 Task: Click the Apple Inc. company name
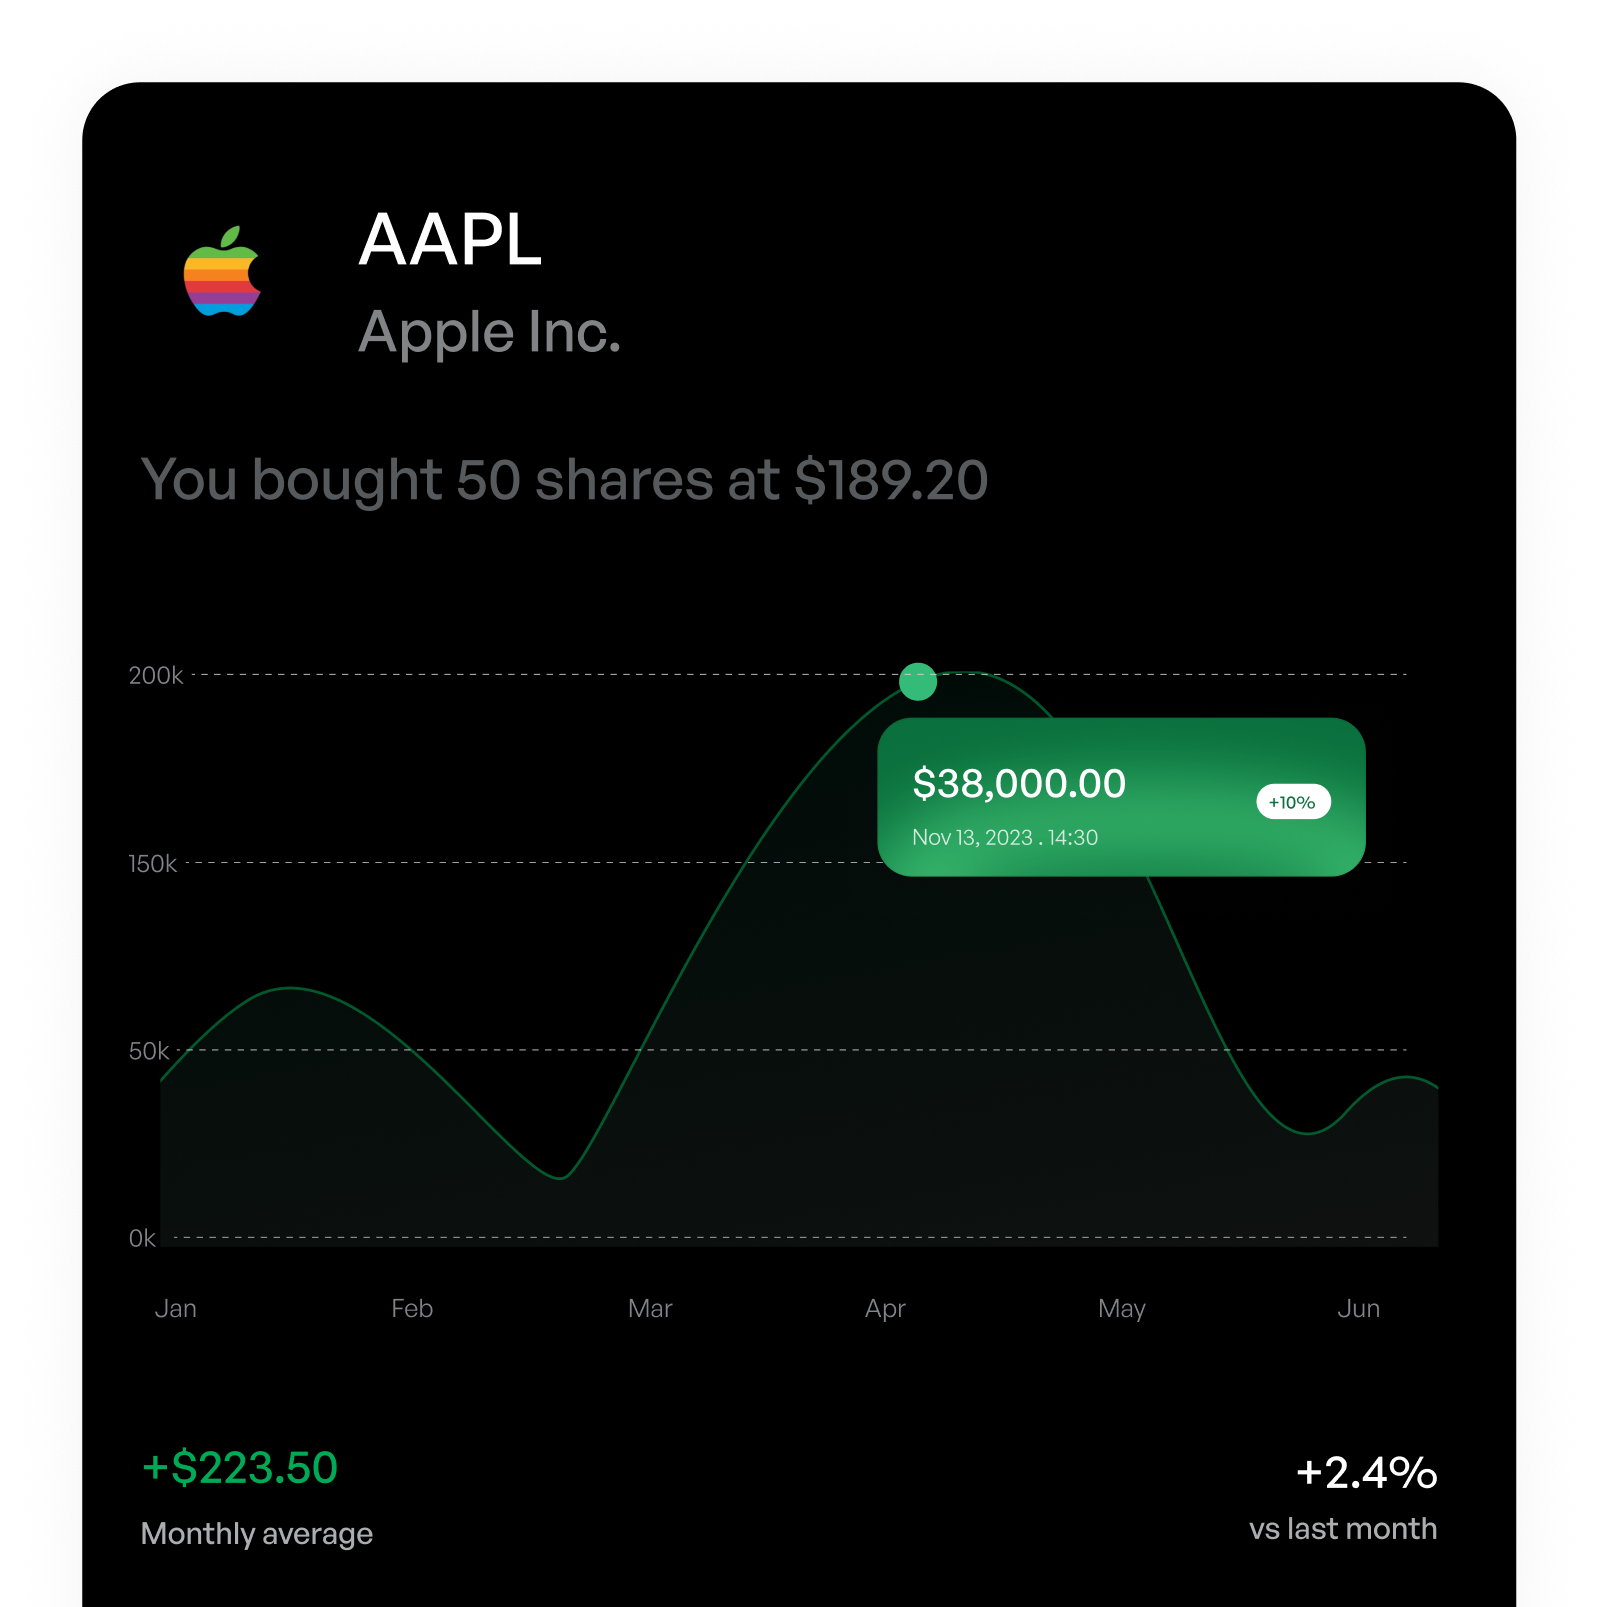tap(490, 333)
